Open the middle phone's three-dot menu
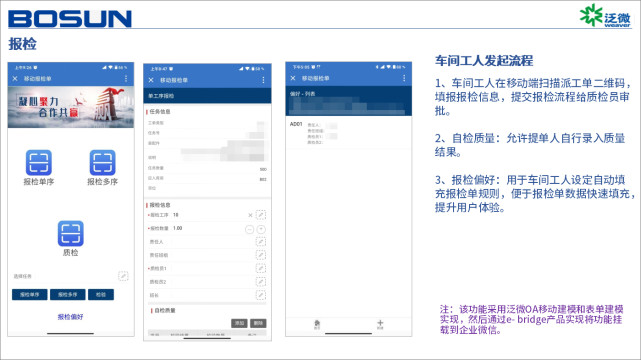 point(263,80)
